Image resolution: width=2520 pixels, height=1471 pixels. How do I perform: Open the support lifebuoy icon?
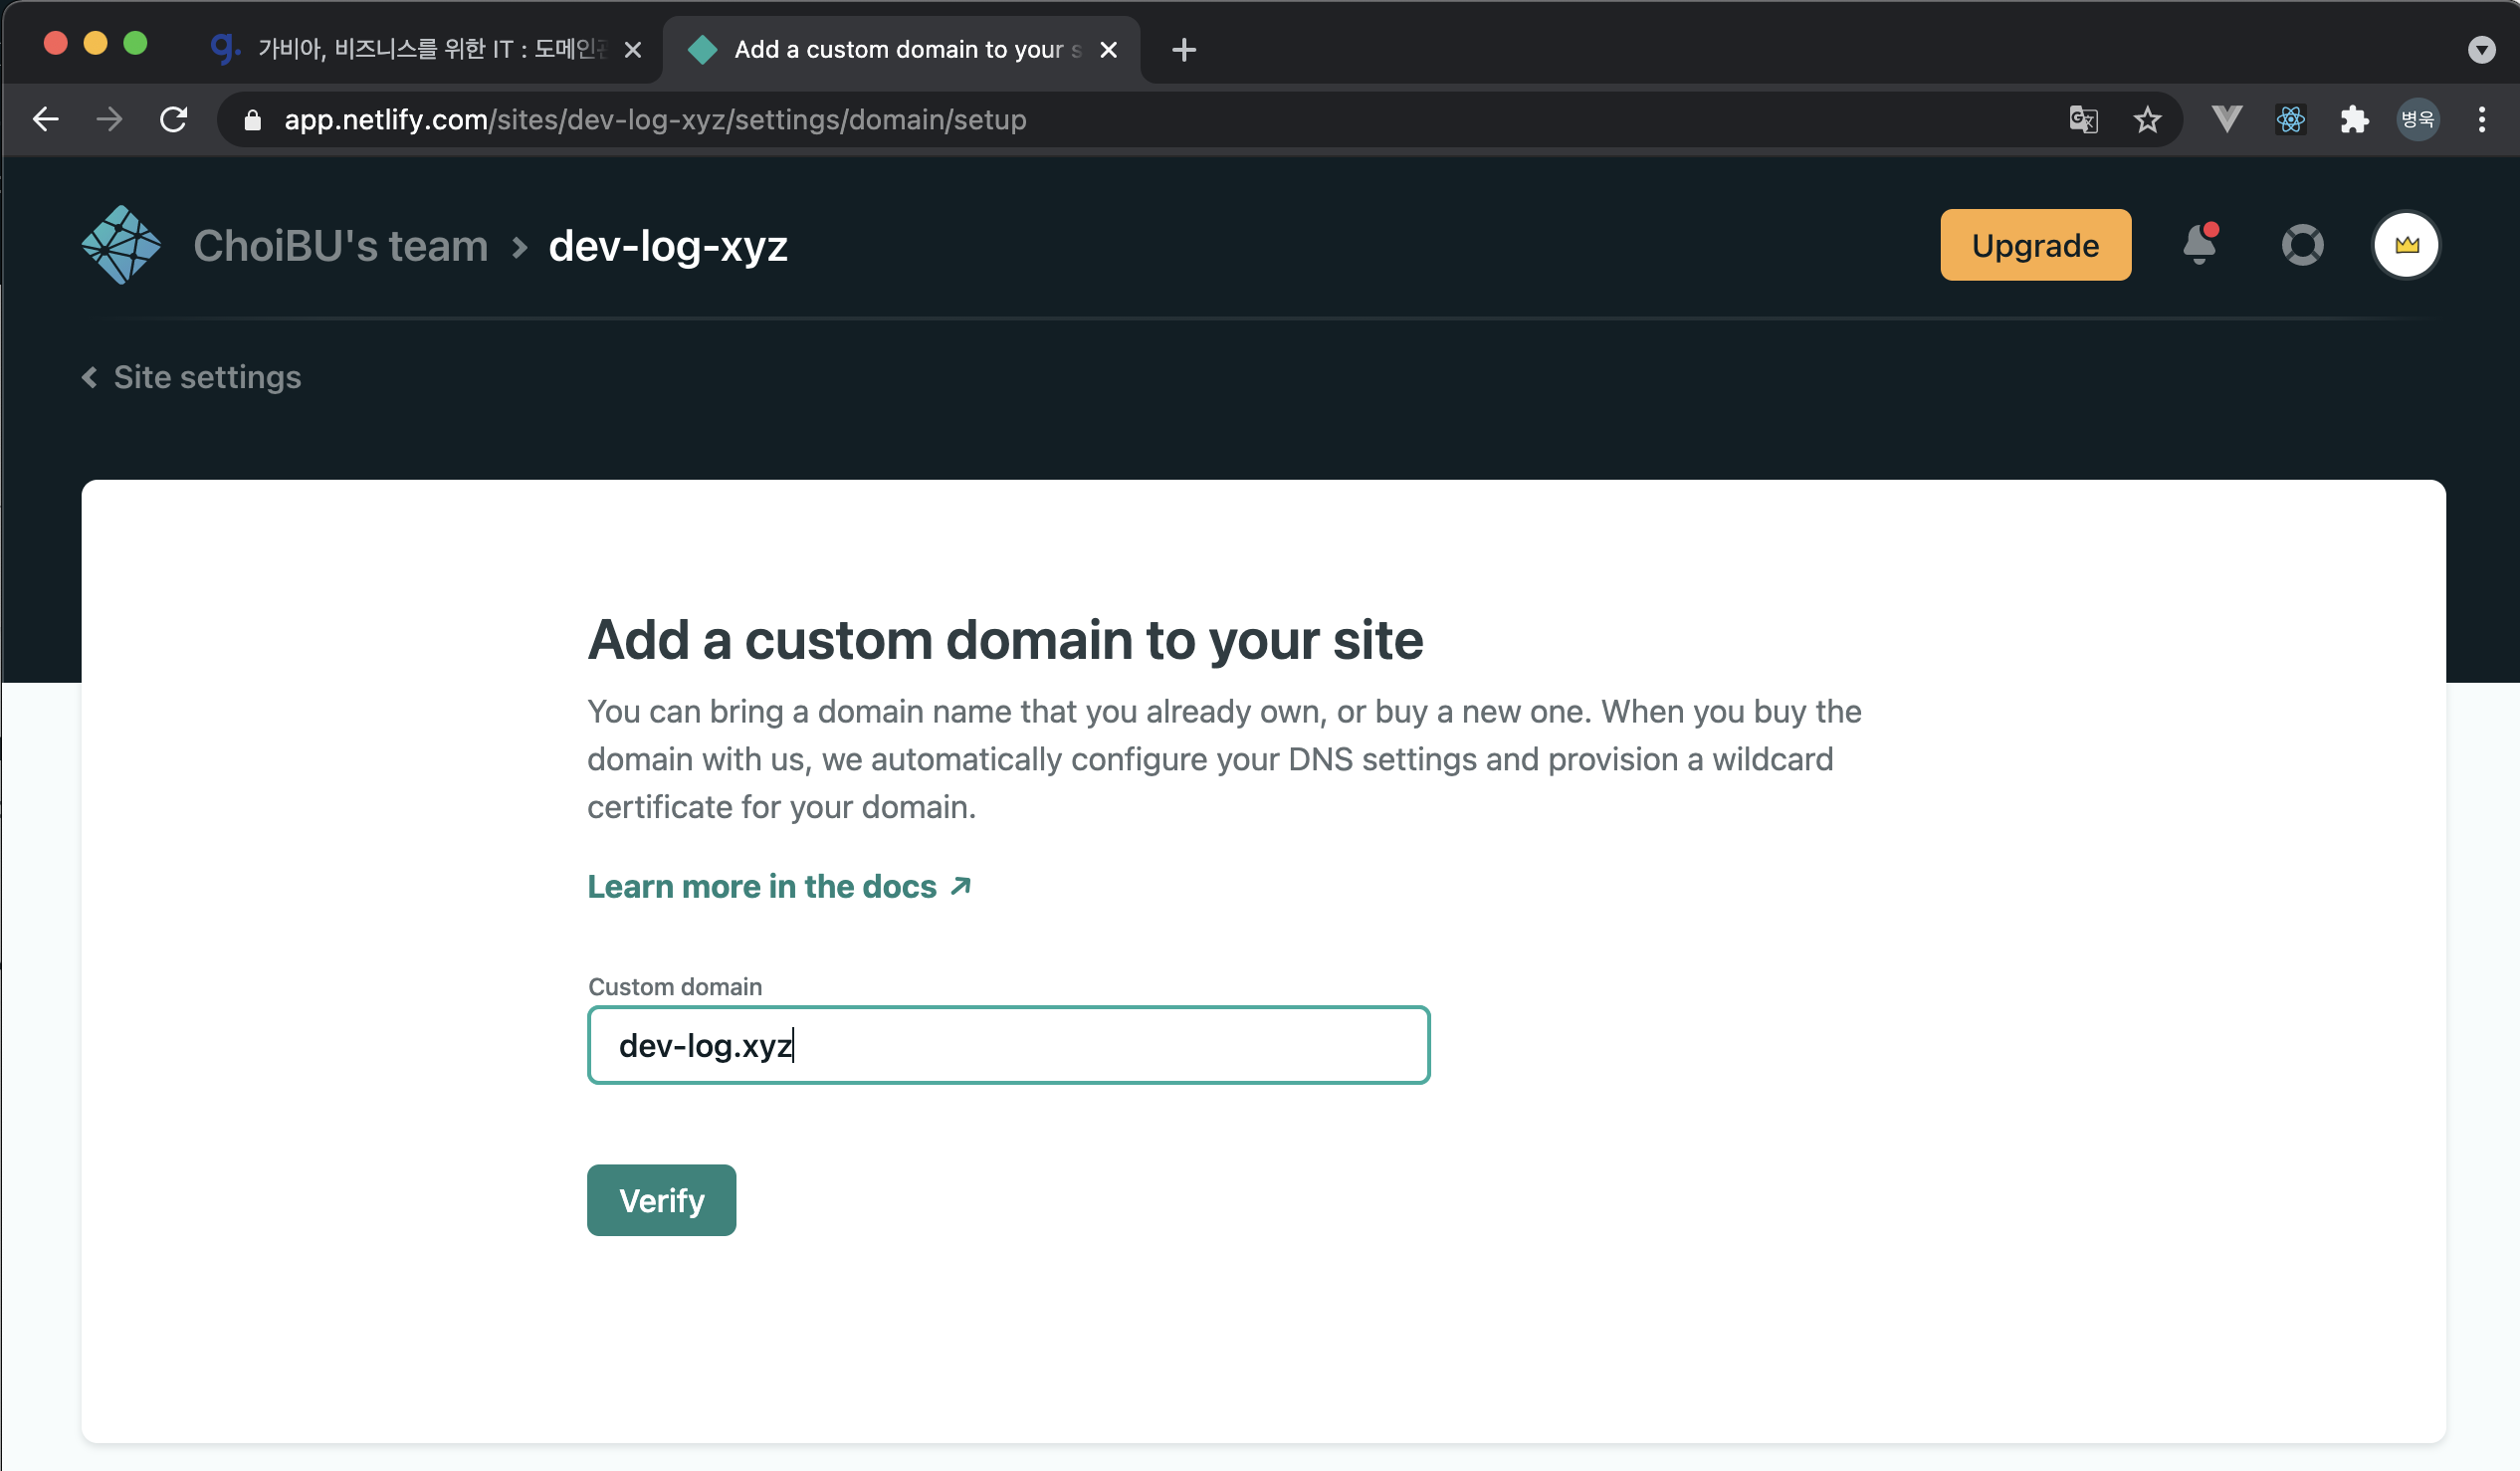(x=2302, y=245)
